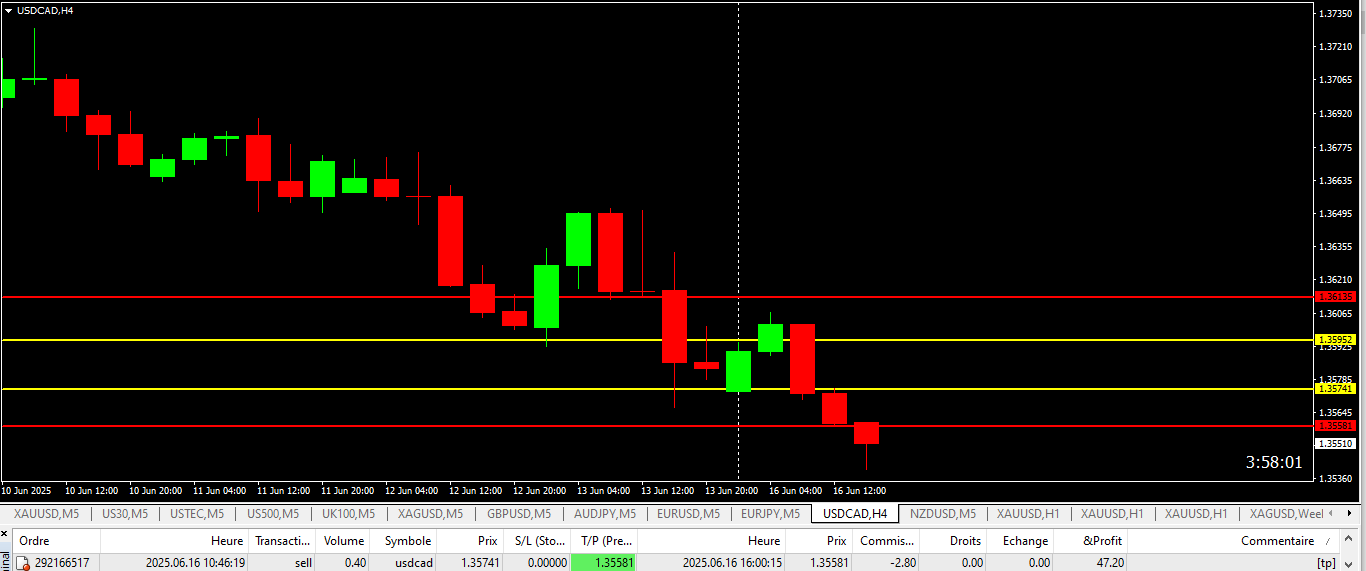Click the 10 Jun 2025 date label

point(27,491)
